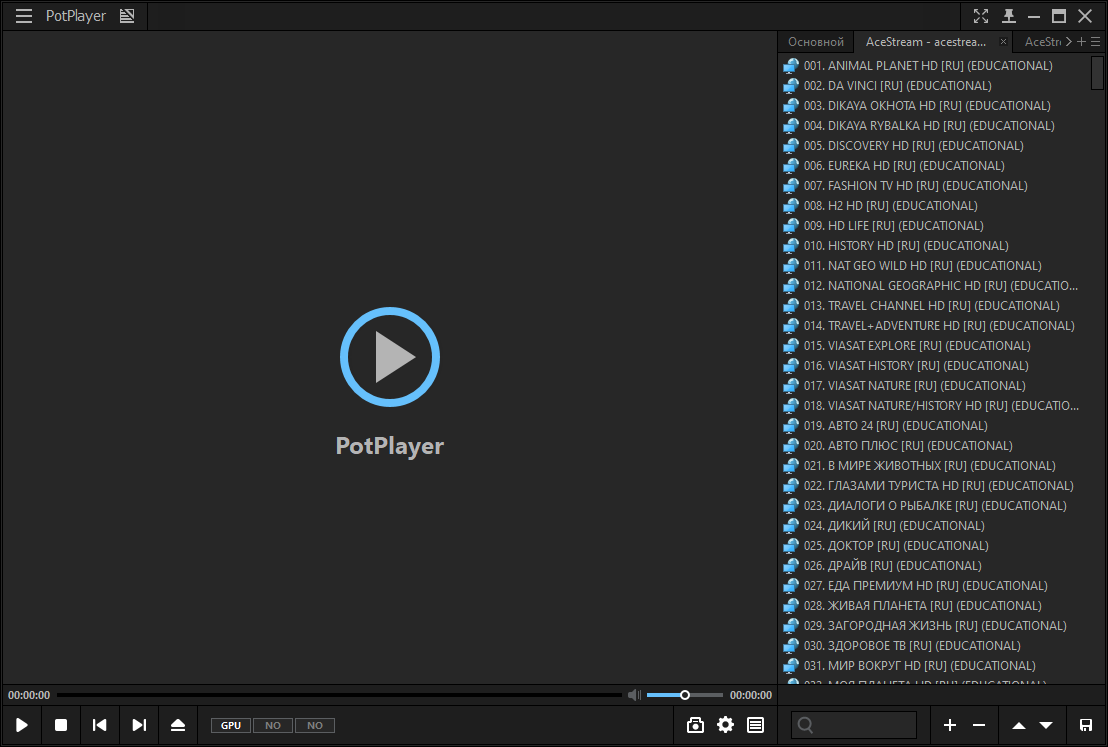The image size is (1108, 747).
Task: Add item to playlist with plus button
Action: [x=950, y=725]
